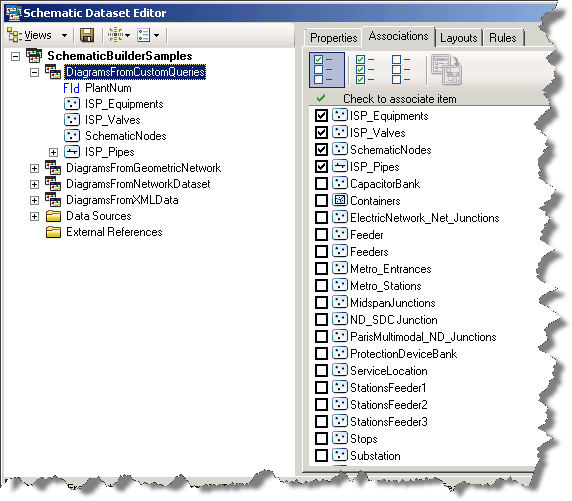Select the SchematicBuilderSamples dataset icon
The image size is (572, 501).
click(x=34, y=55)
